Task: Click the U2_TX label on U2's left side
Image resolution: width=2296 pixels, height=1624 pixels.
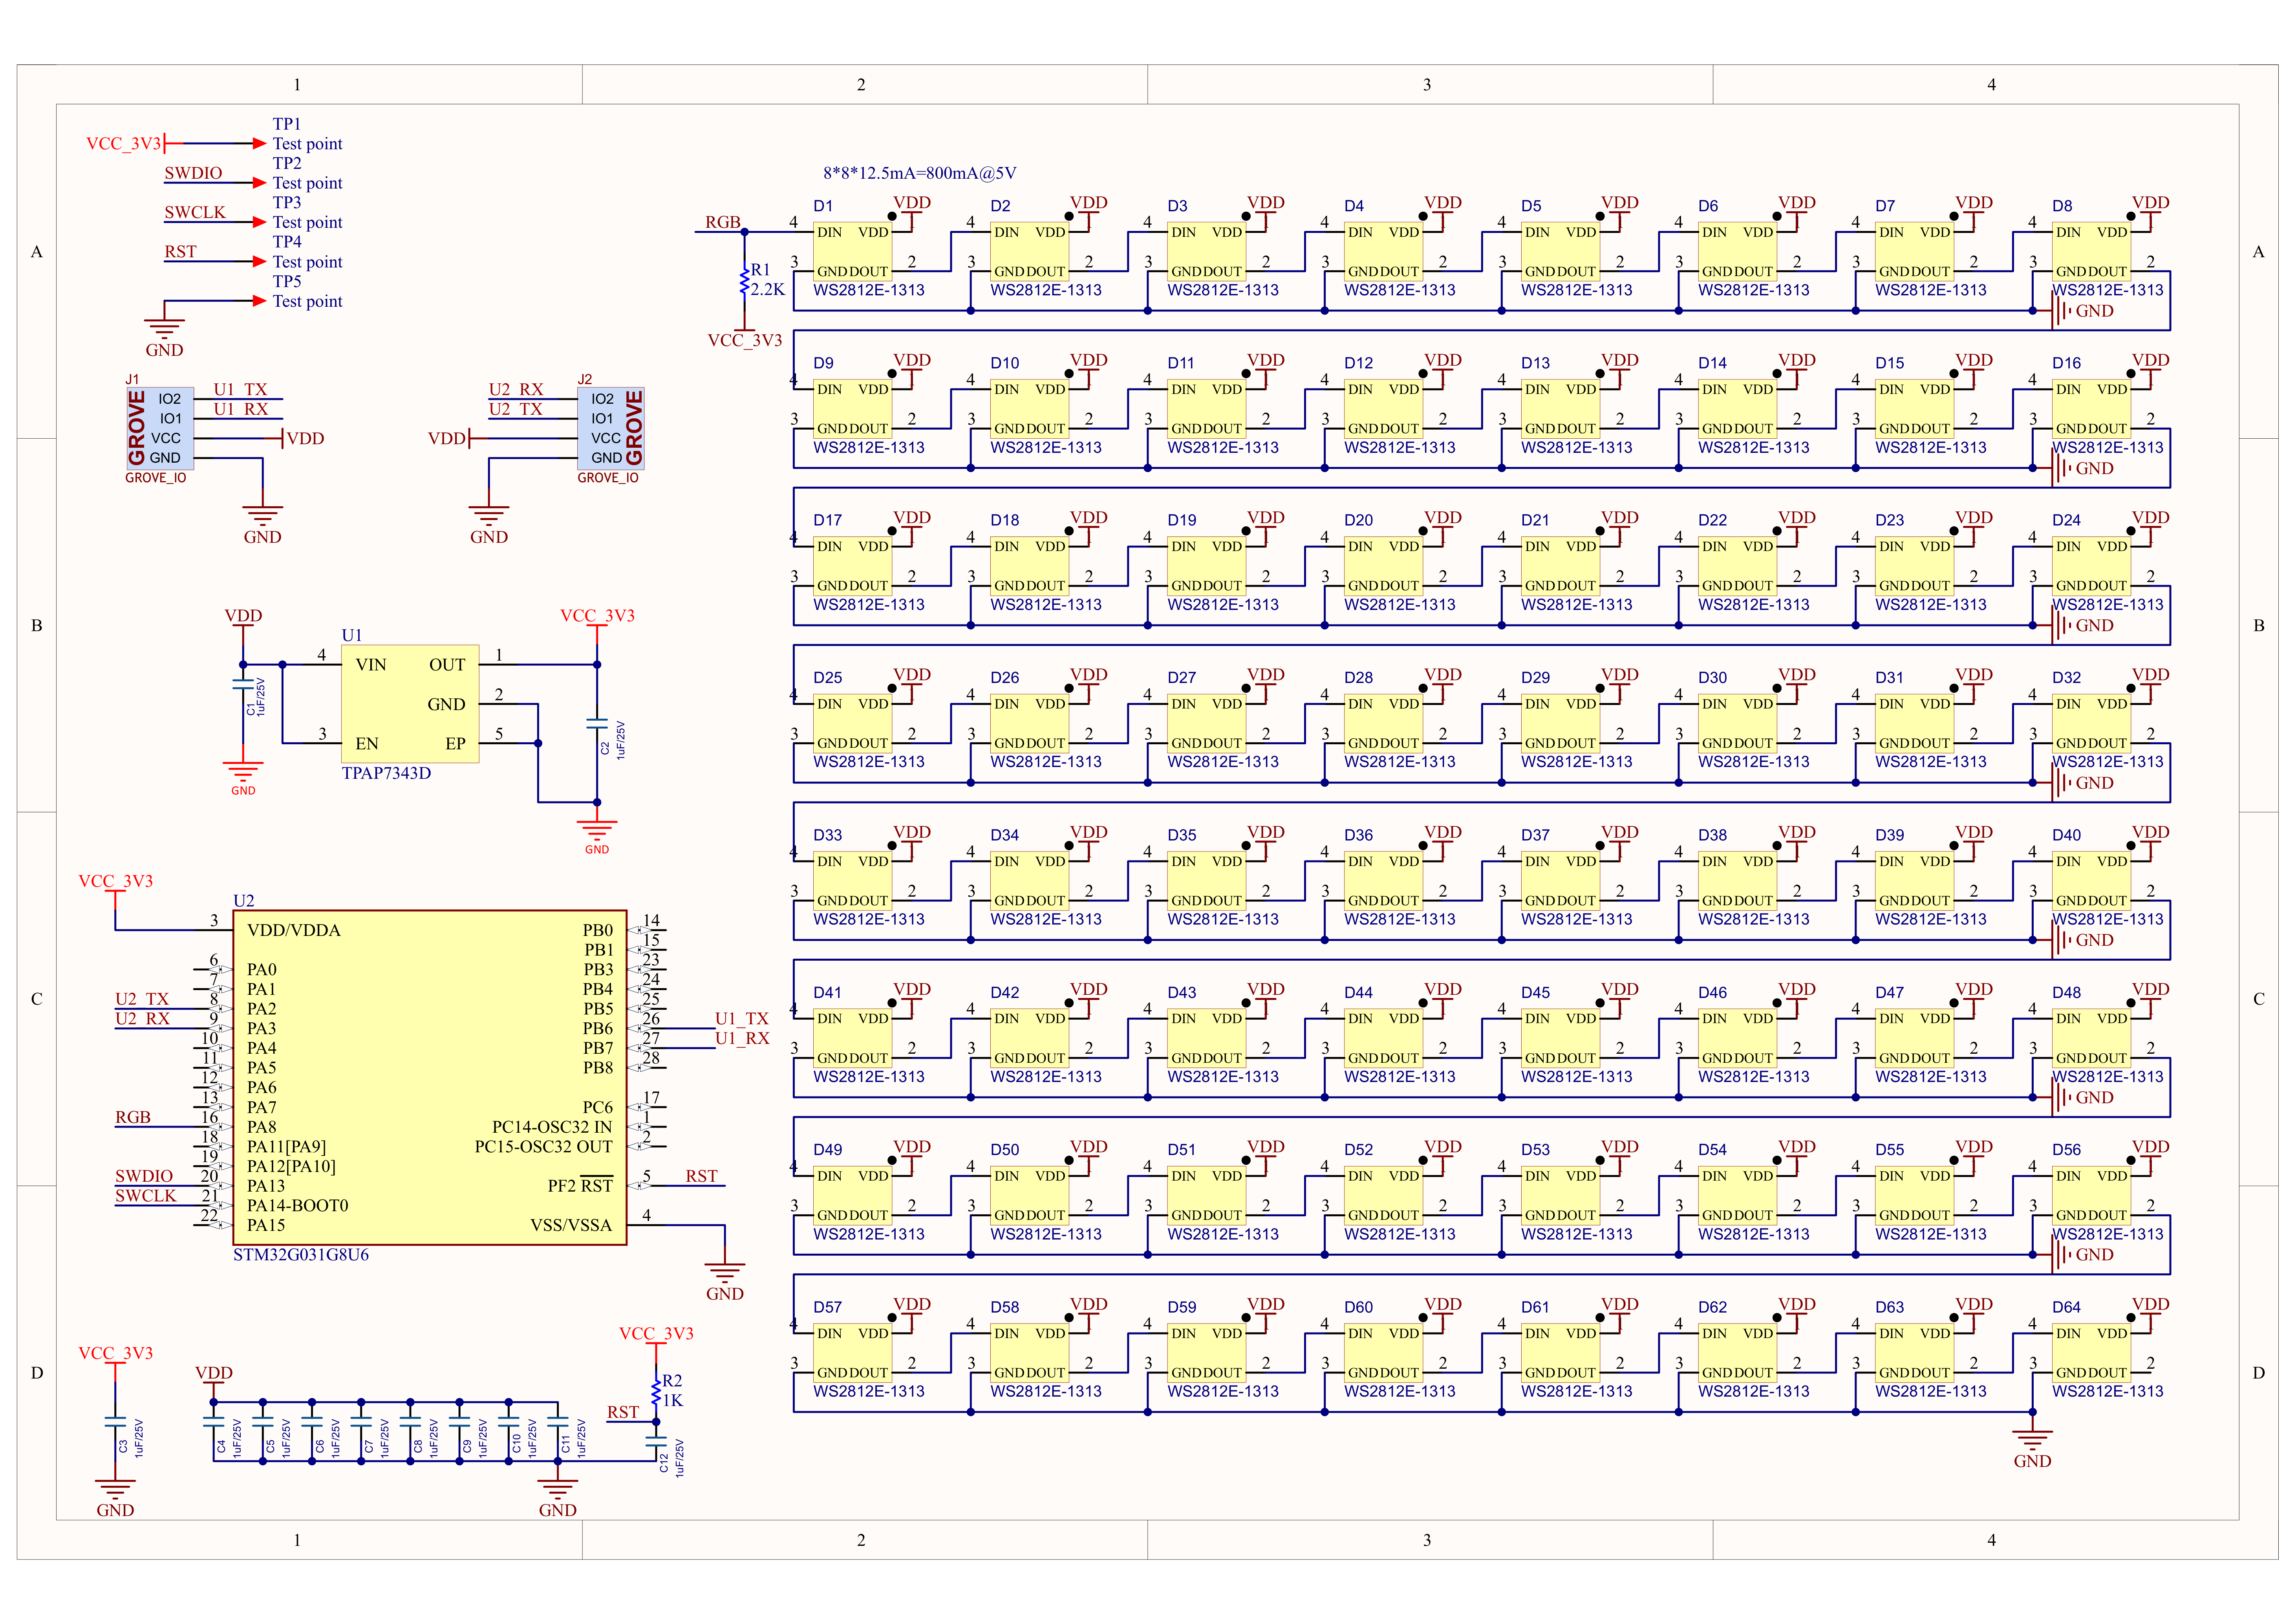Action: 142,999
